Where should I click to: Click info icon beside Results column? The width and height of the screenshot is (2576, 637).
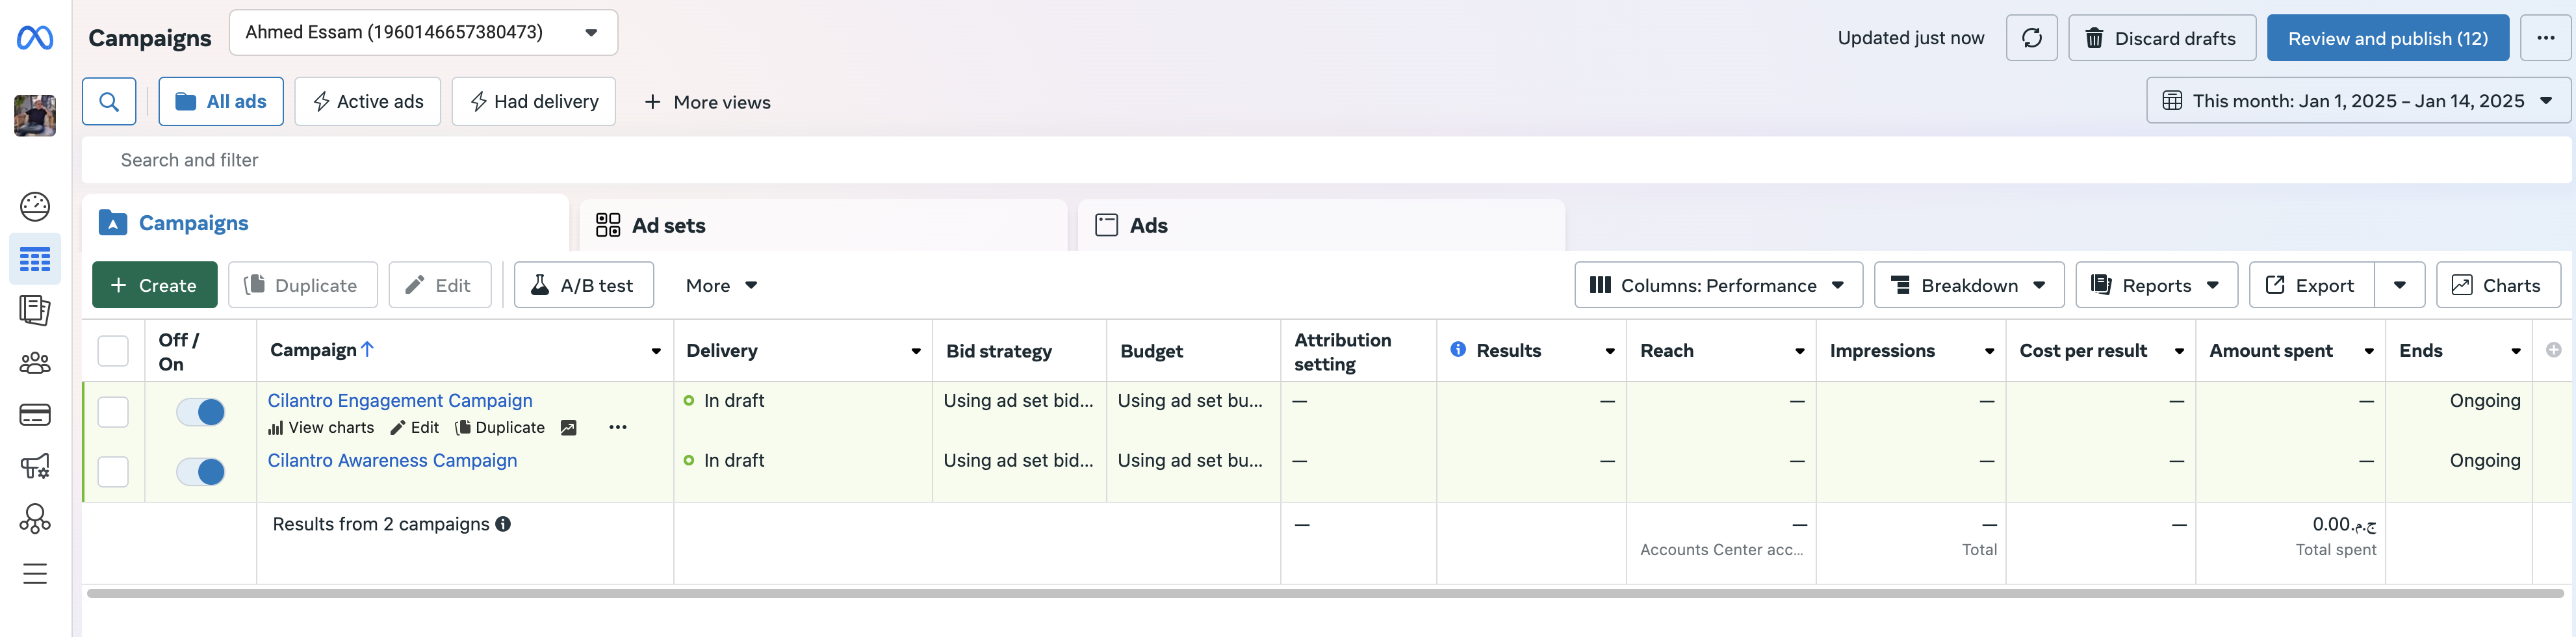[1458, 350]
